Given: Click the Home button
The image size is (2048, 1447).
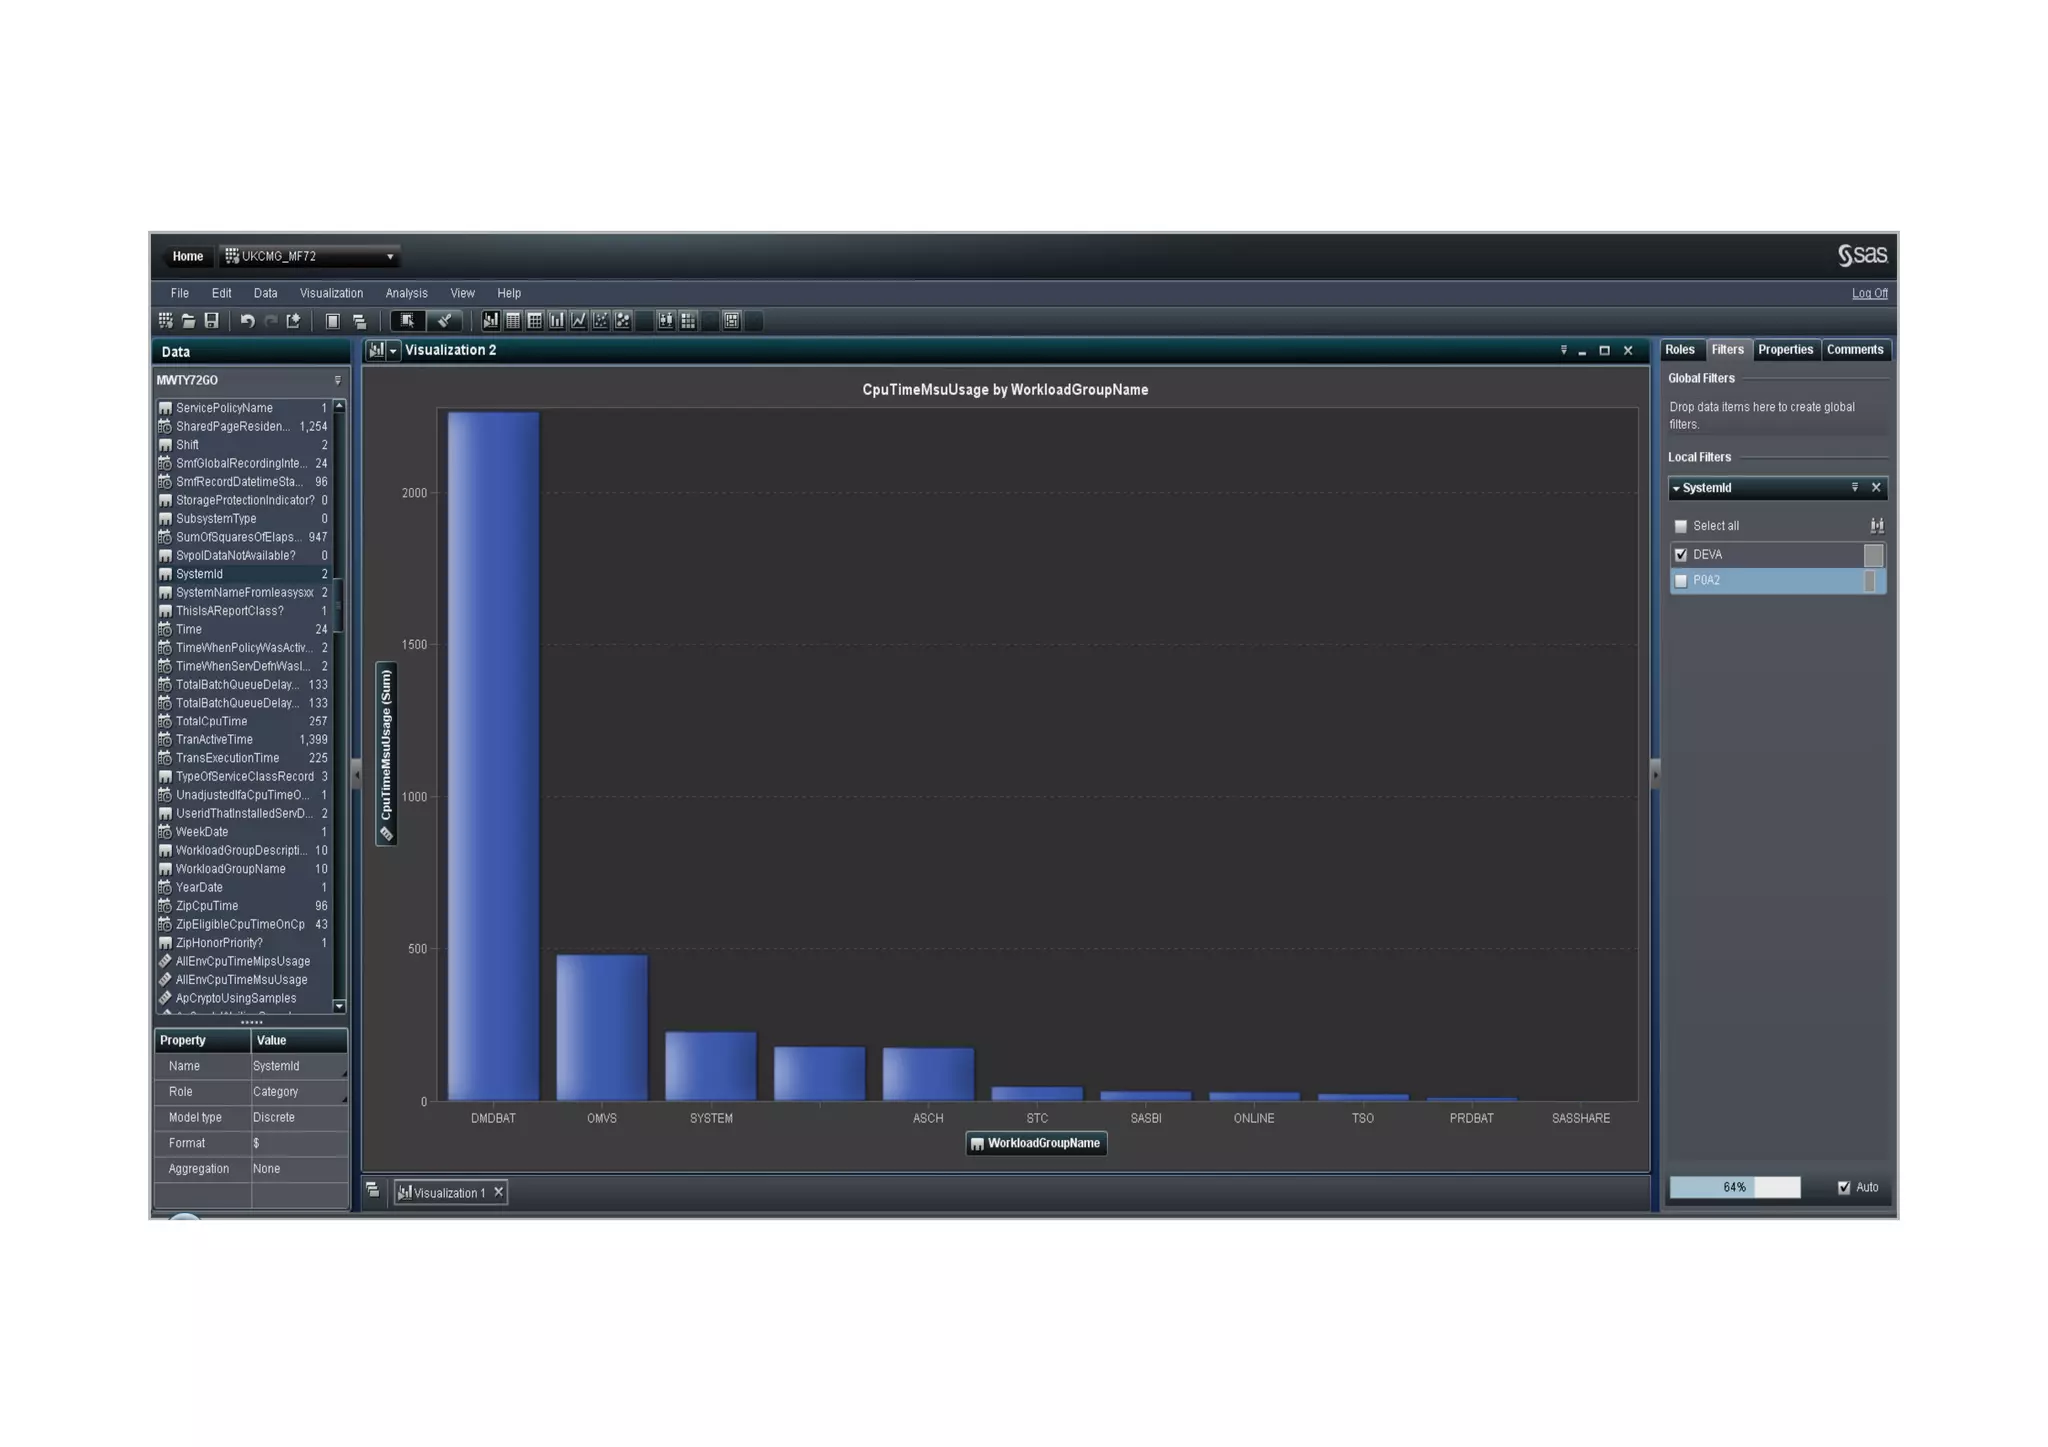Looking at the screenshot, I should click(x=187, y=257).
